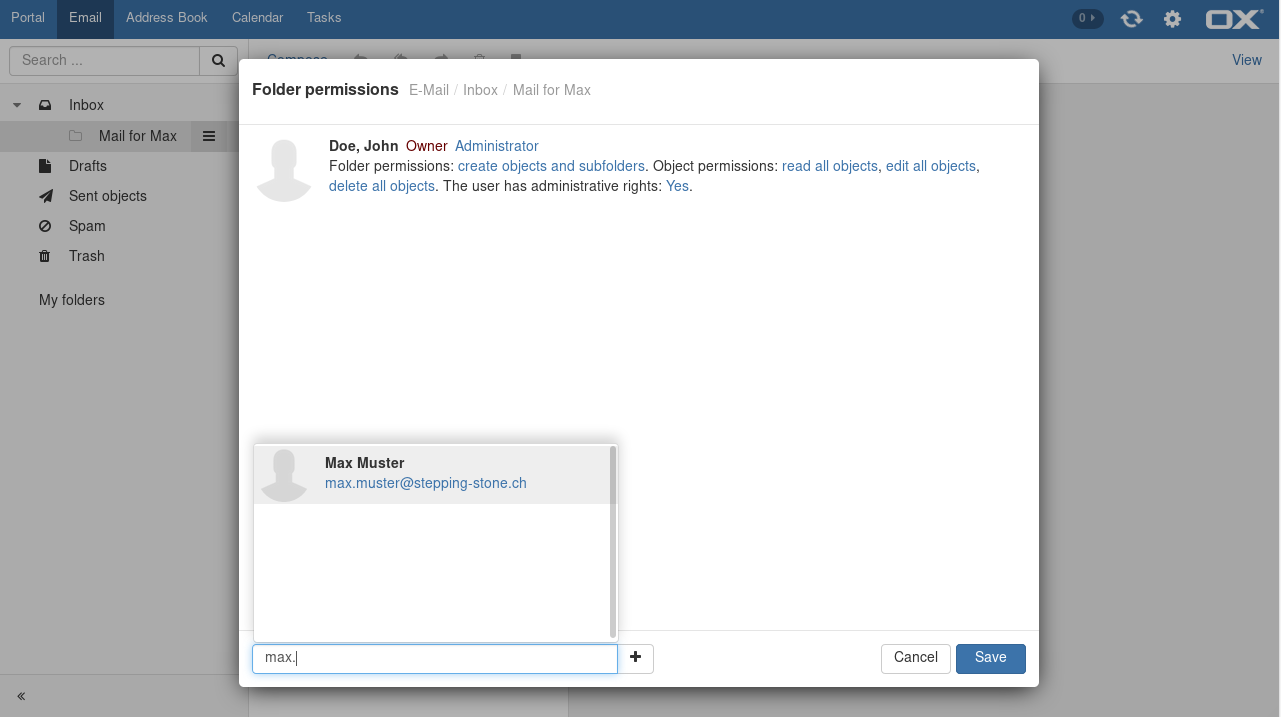Click the refresh icon in top bar
The height and width of the screenshot is (717, 1281).
(x=1131, y=19)
